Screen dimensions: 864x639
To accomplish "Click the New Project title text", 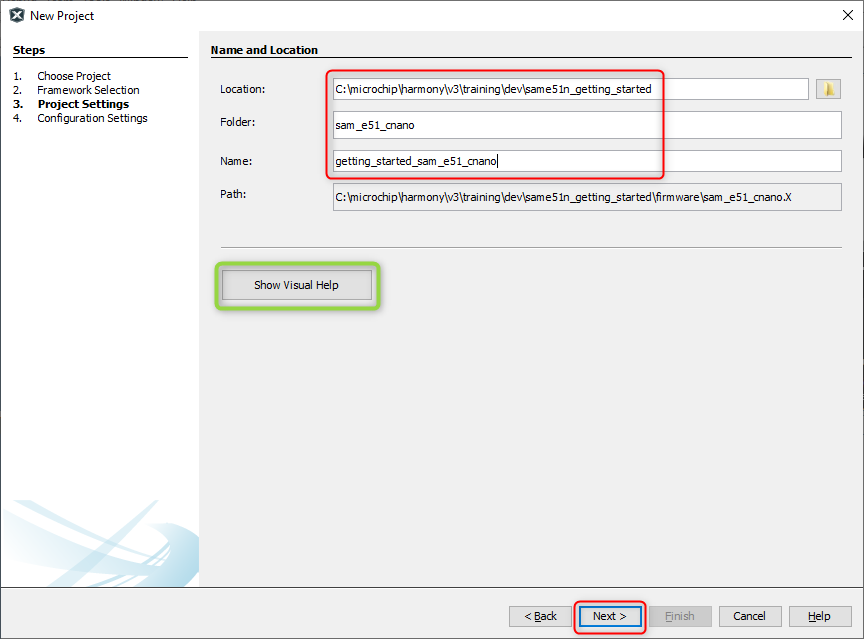I will coord(62,16).
